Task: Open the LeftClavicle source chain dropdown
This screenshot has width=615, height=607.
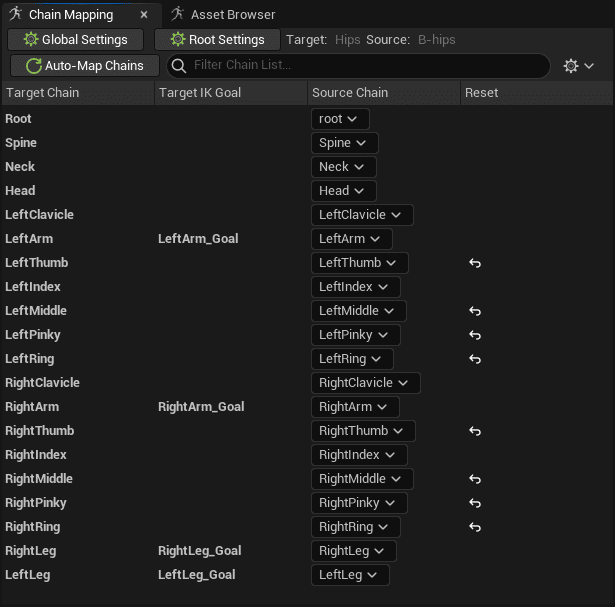Action: 361,215
